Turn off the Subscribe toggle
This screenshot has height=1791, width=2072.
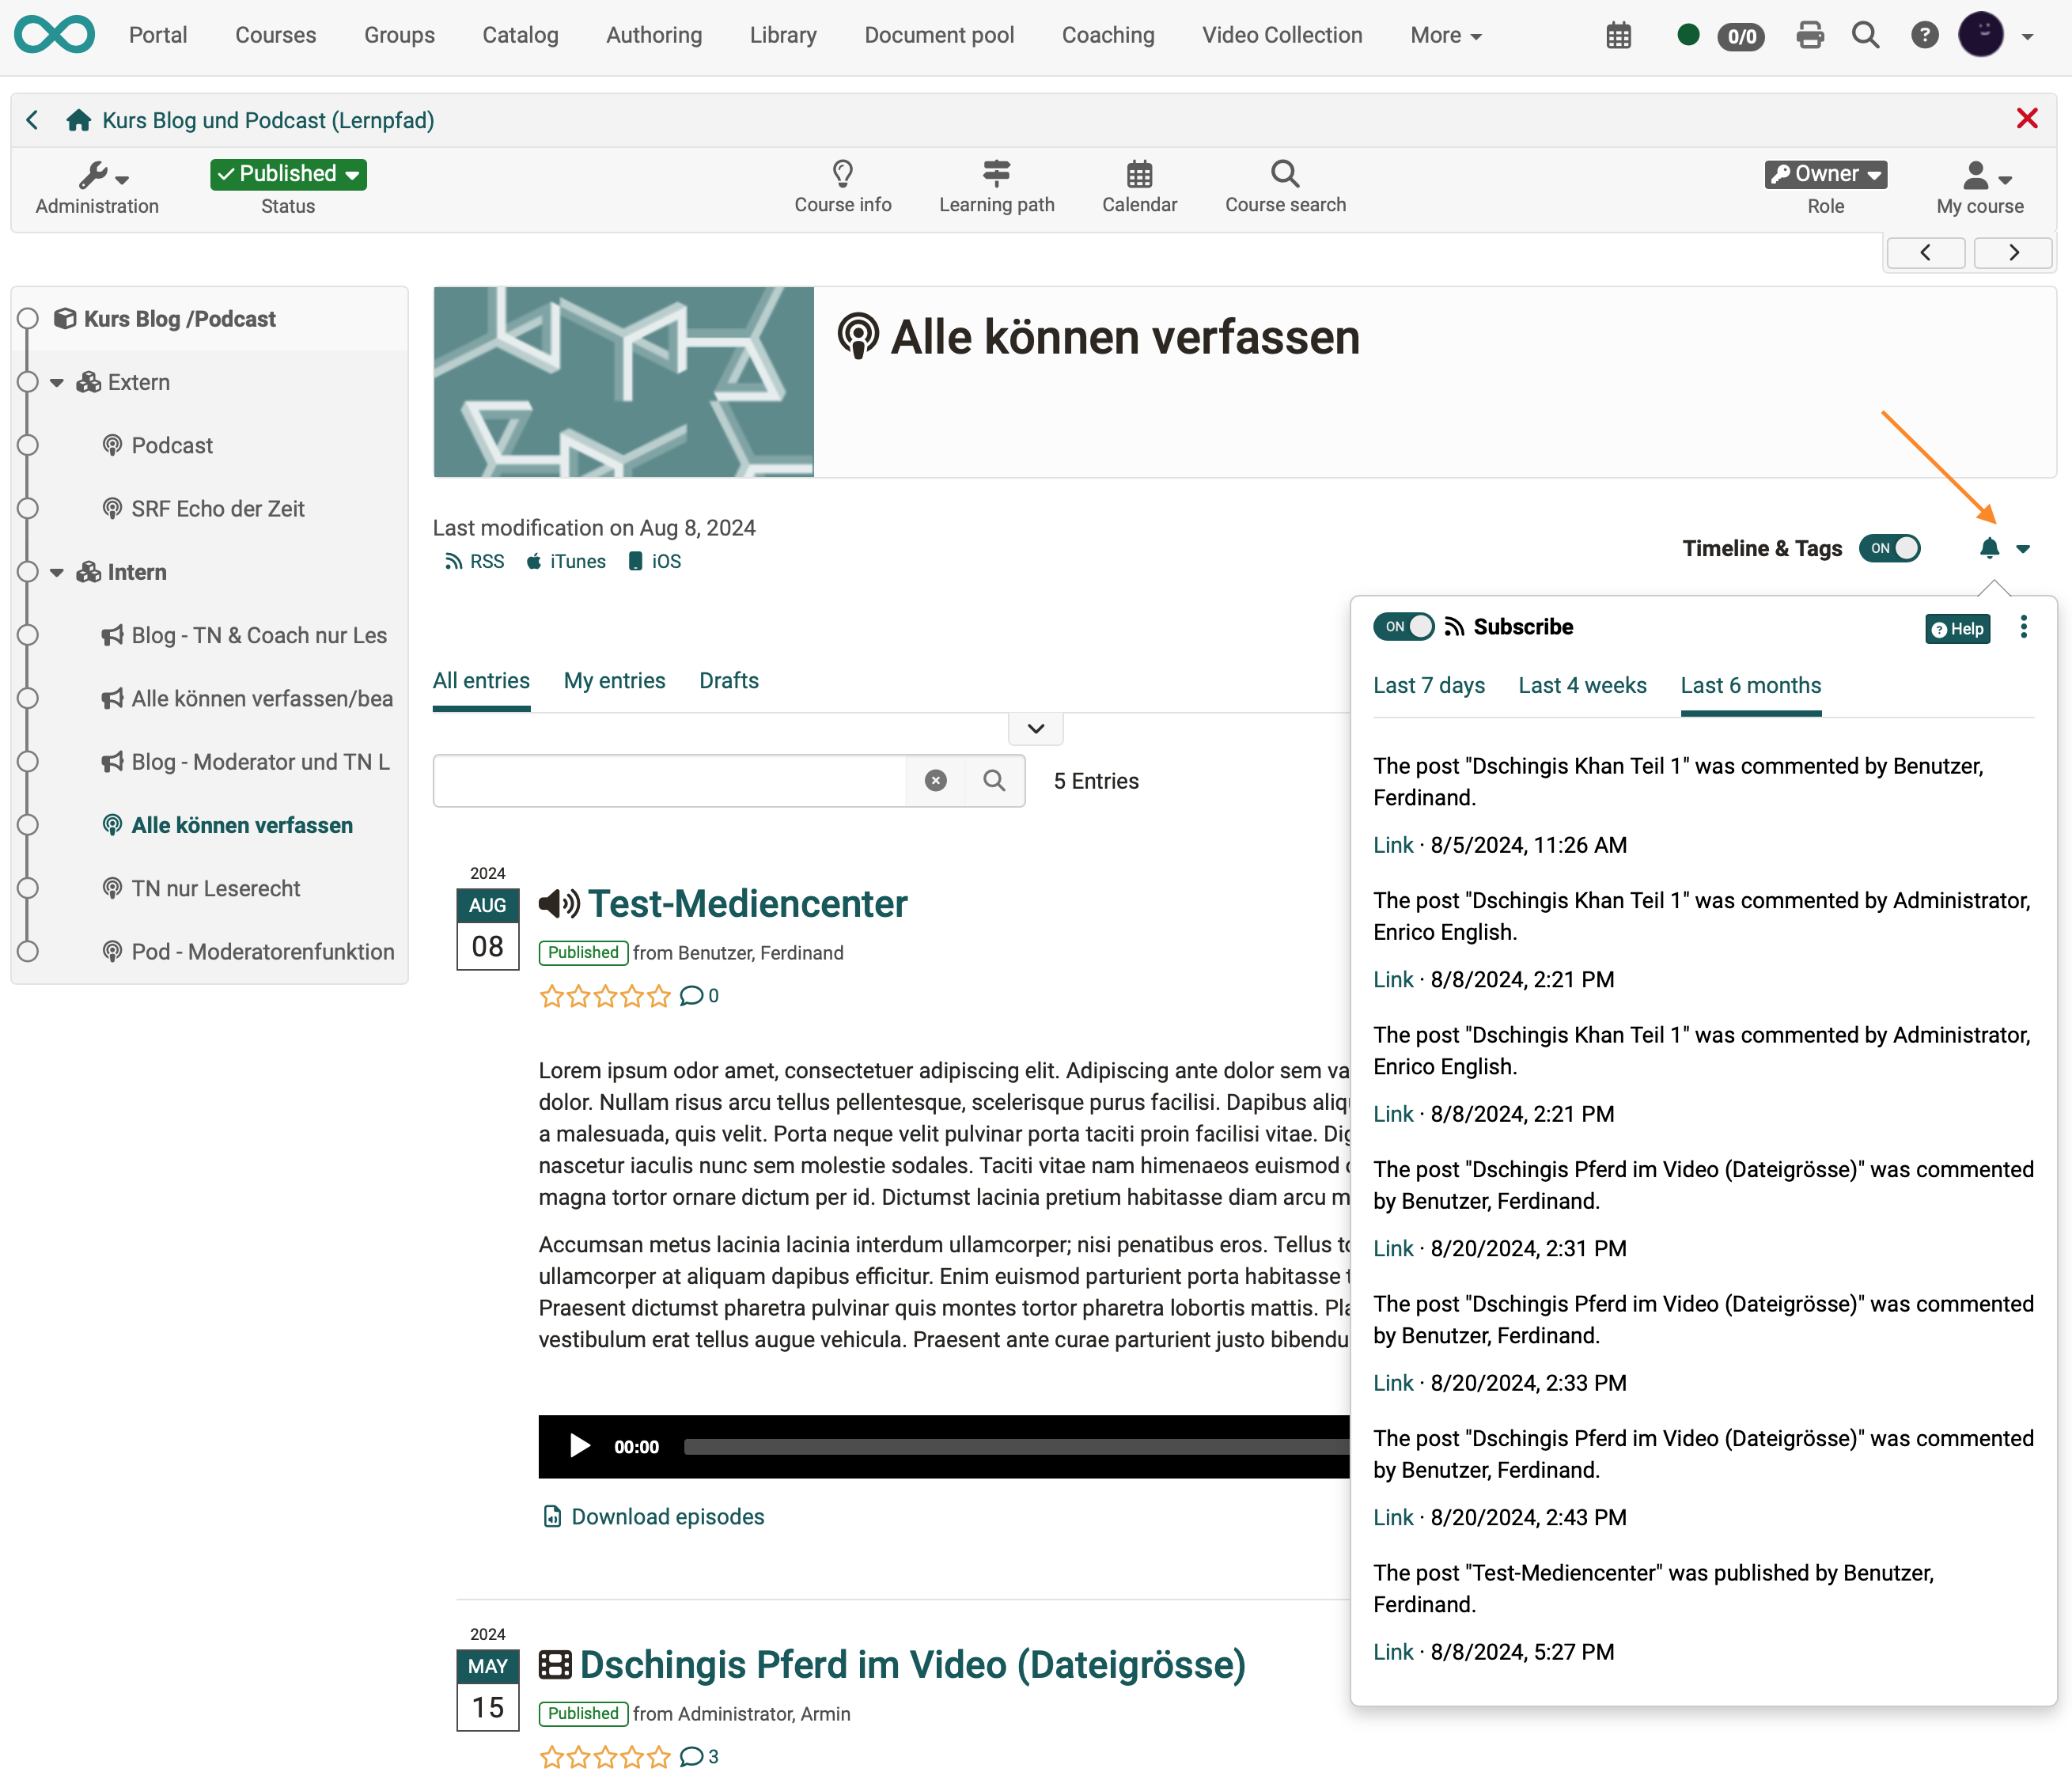pos(1403,627)
